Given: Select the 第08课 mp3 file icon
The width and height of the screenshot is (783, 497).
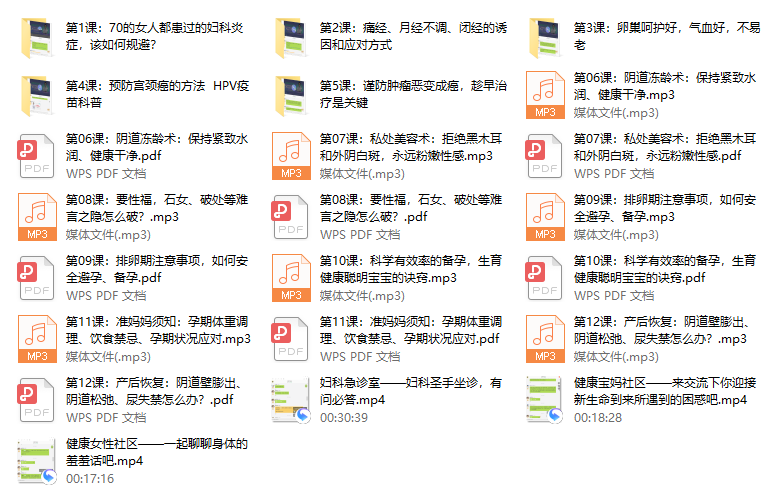Looking at the screenshot, I should click(37, 217).
